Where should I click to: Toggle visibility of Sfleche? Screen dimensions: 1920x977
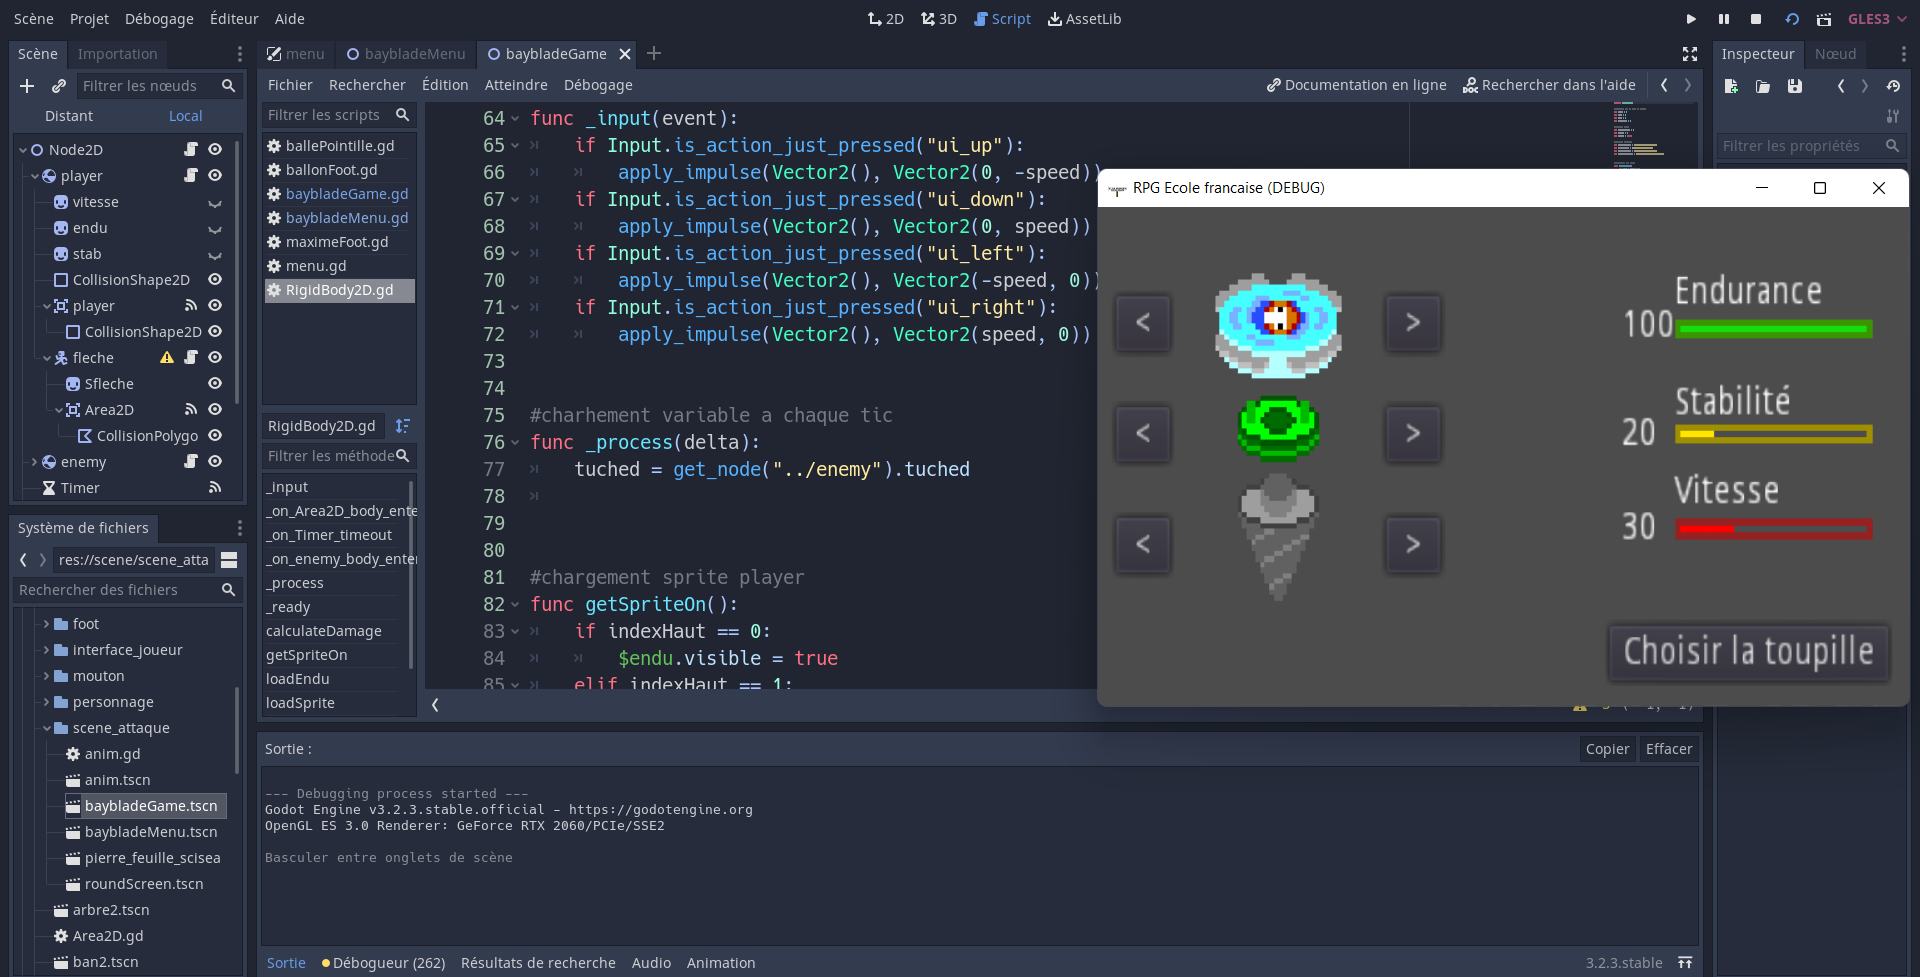point(215,383)
